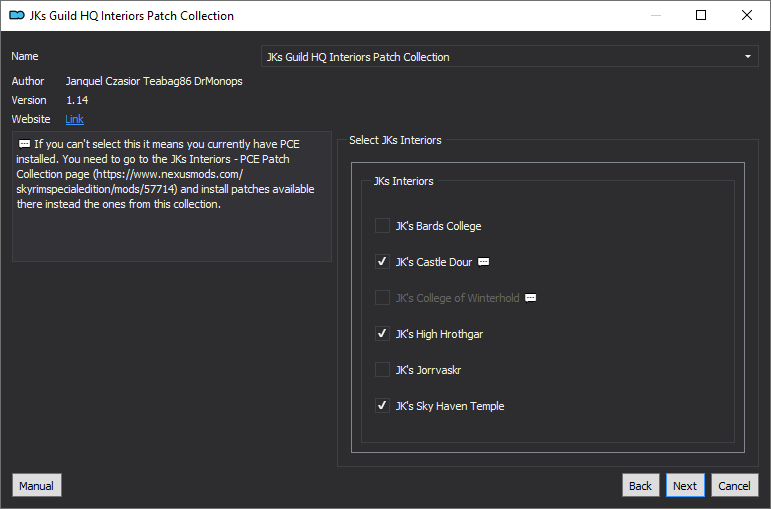Viewport: 771px width, 509px height.
Task: Maximize the installer window
Action: [x=701, y=15]
